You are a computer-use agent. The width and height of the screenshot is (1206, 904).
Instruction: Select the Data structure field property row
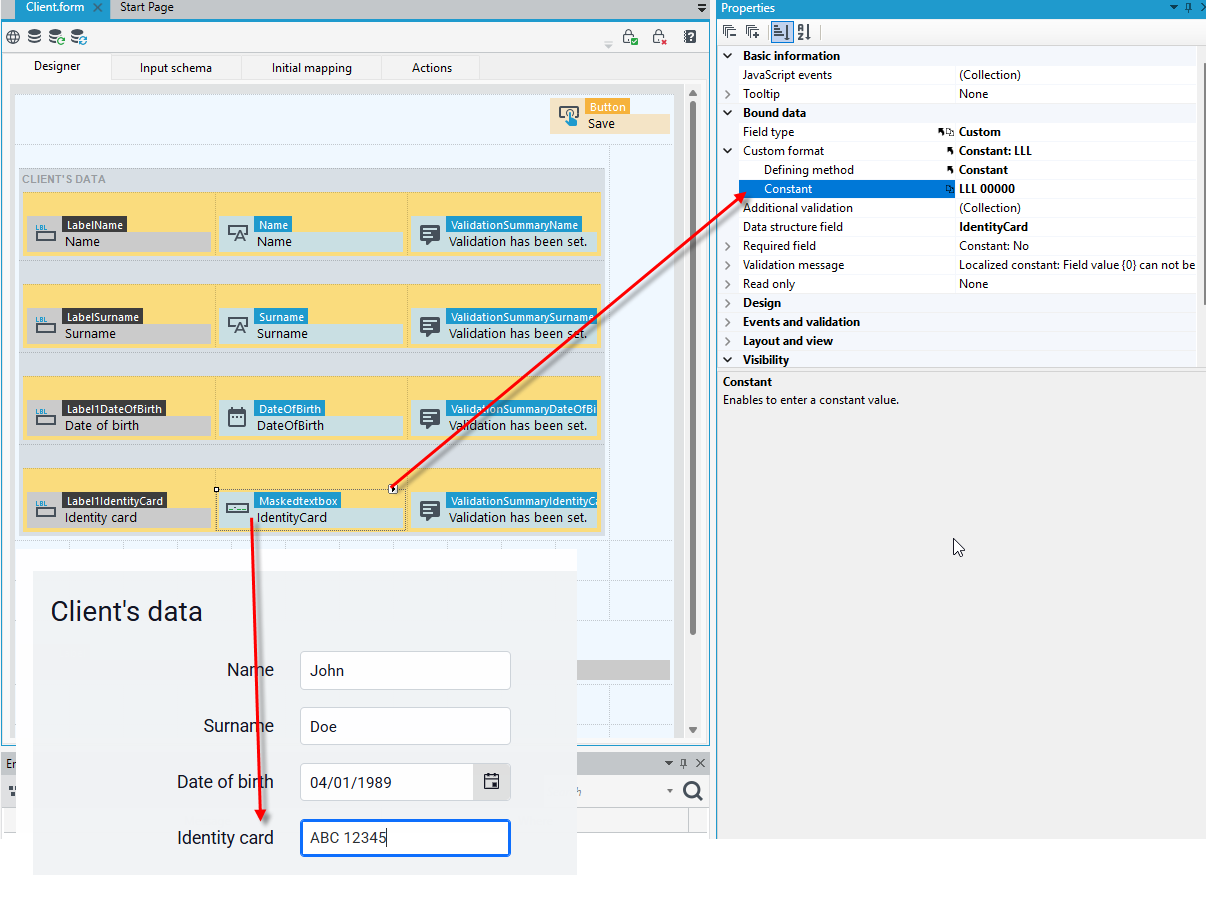pyautogui.click(x=967, y=227)
